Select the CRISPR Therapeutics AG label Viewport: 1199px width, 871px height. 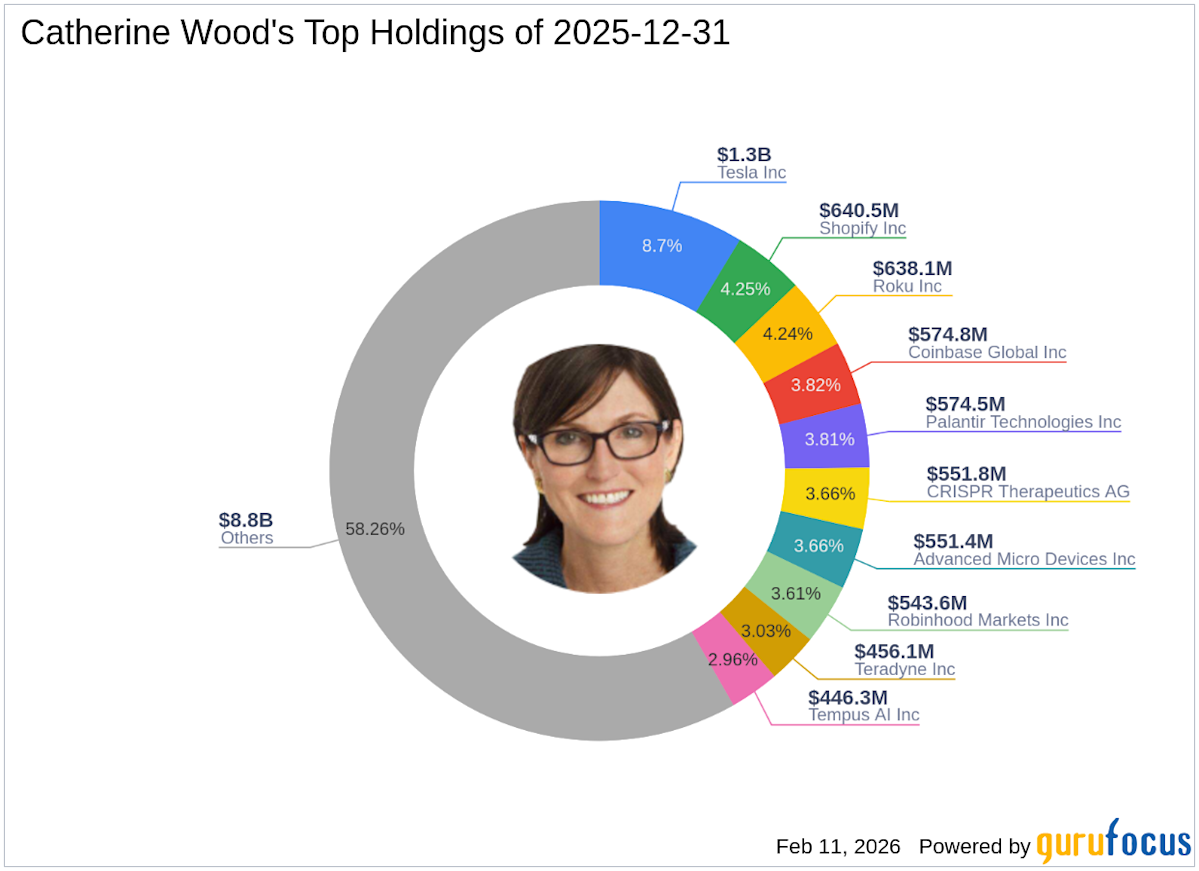tap(1027, 491)
